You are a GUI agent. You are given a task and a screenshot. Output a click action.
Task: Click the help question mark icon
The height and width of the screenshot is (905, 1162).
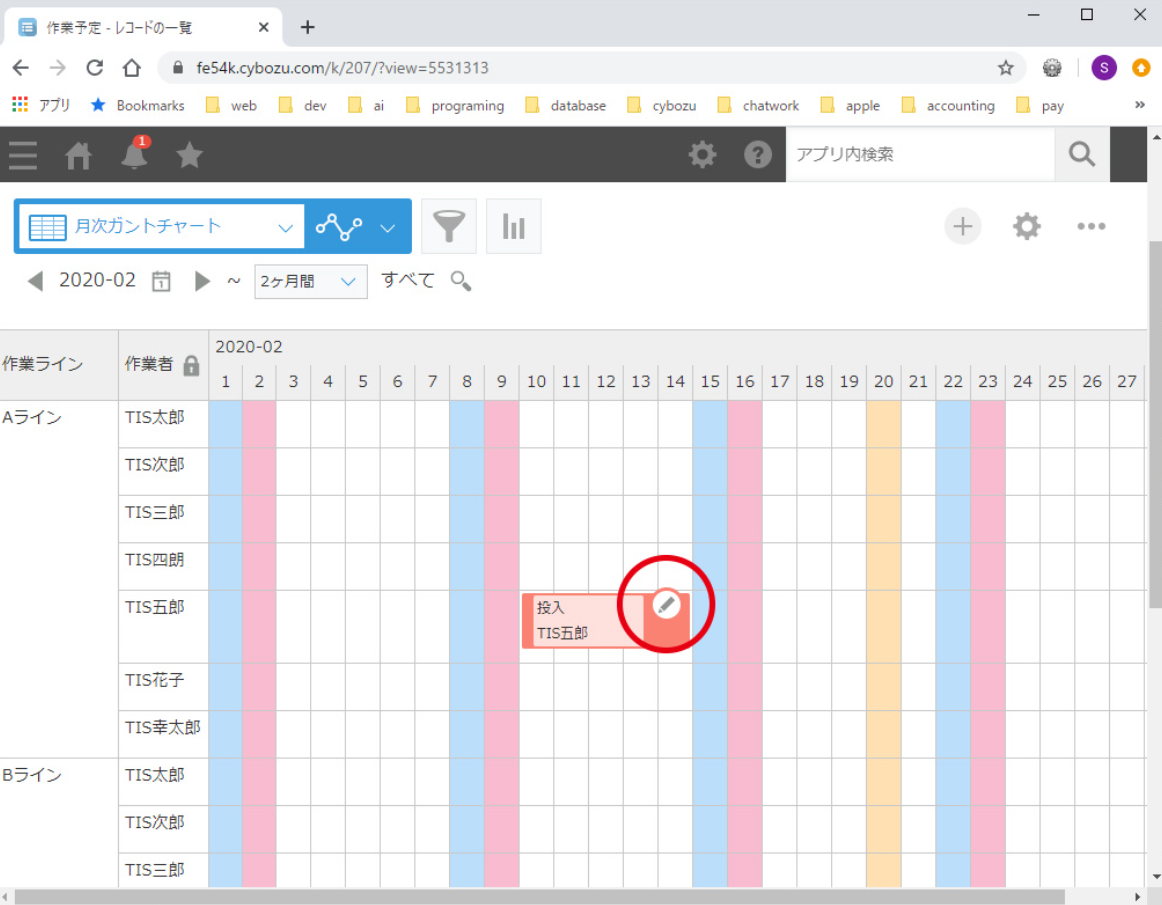[x=757, y=154]
